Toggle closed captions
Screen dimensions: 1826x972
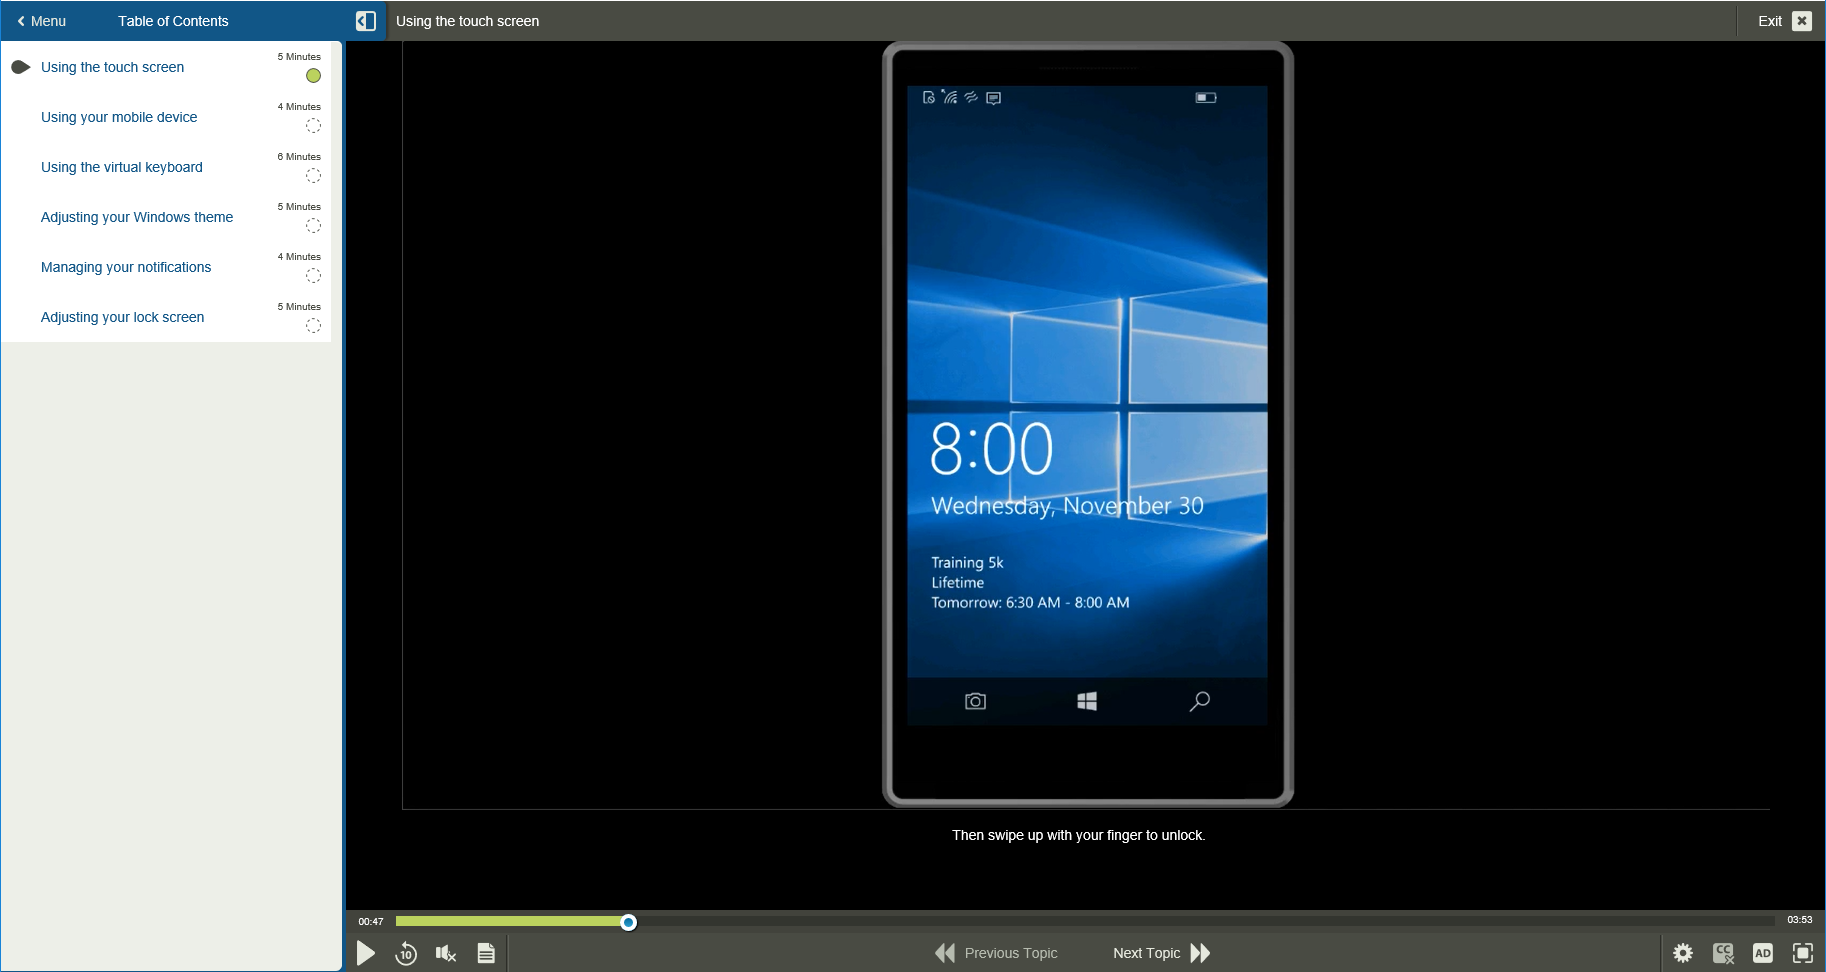point(1723,953)
